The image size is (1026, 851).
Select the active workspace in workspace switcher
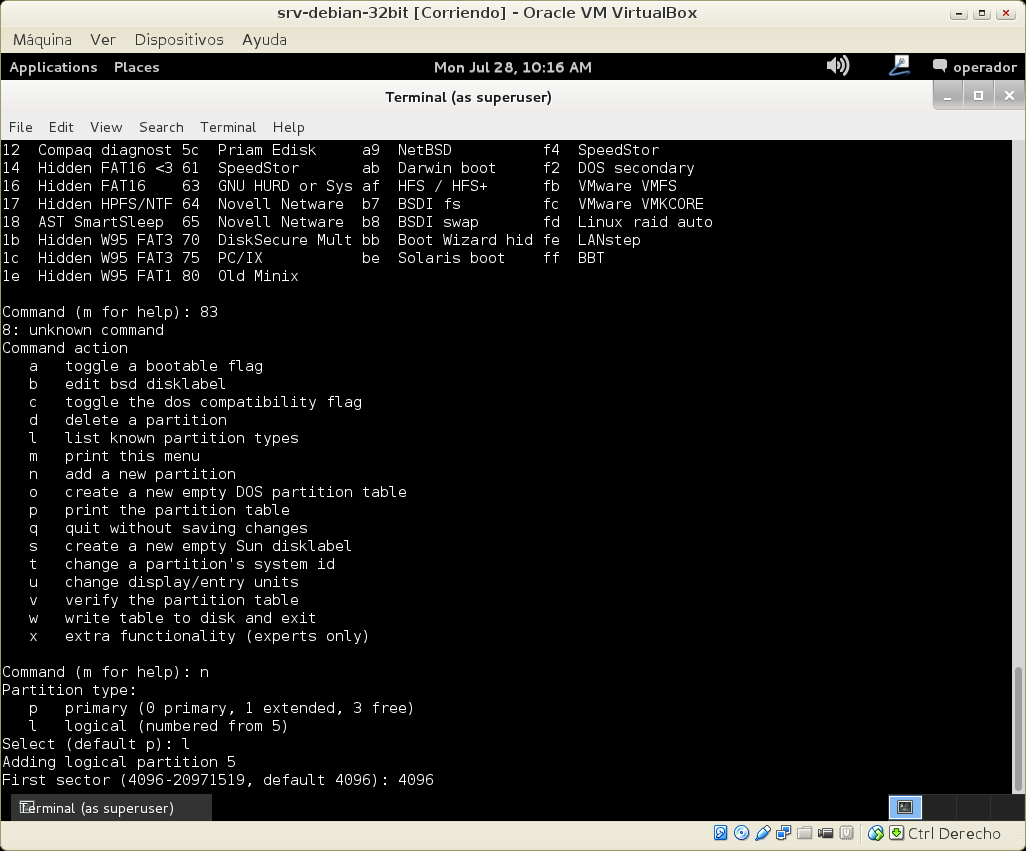click(904, 807)
